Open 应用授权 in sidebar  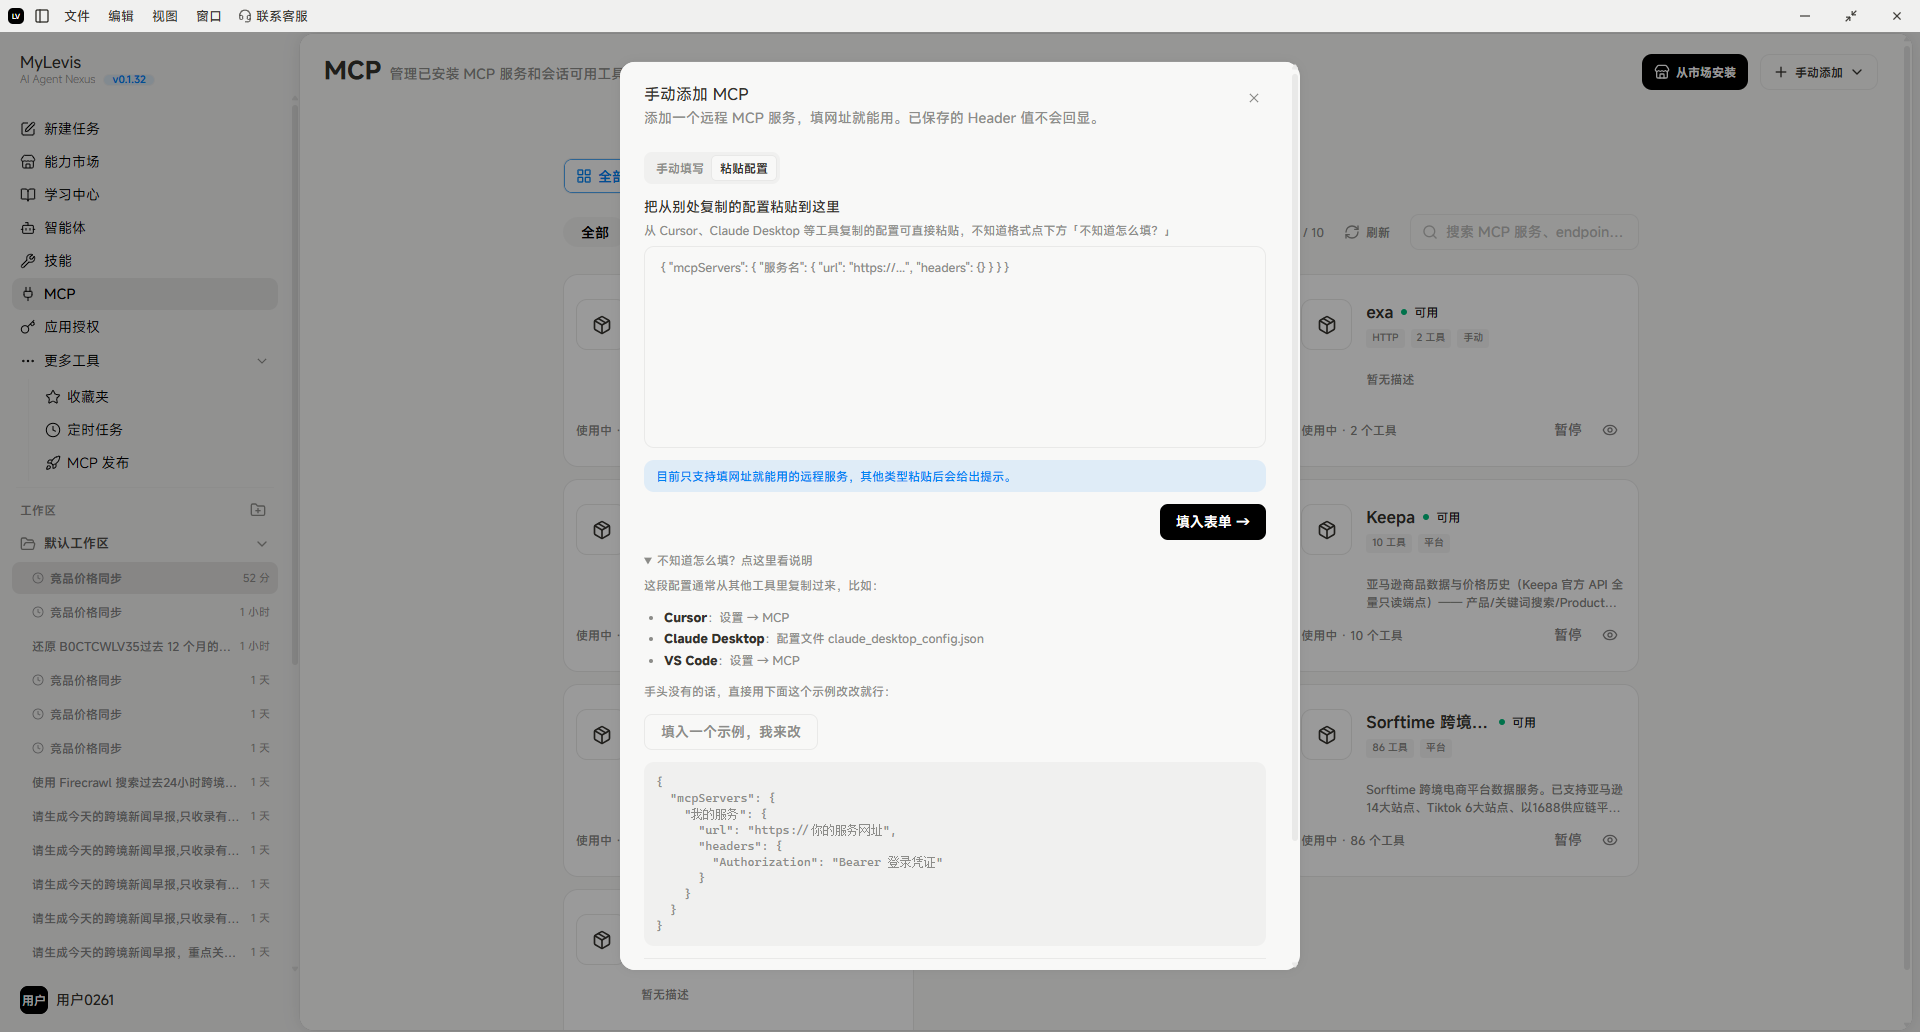(145, 326)
